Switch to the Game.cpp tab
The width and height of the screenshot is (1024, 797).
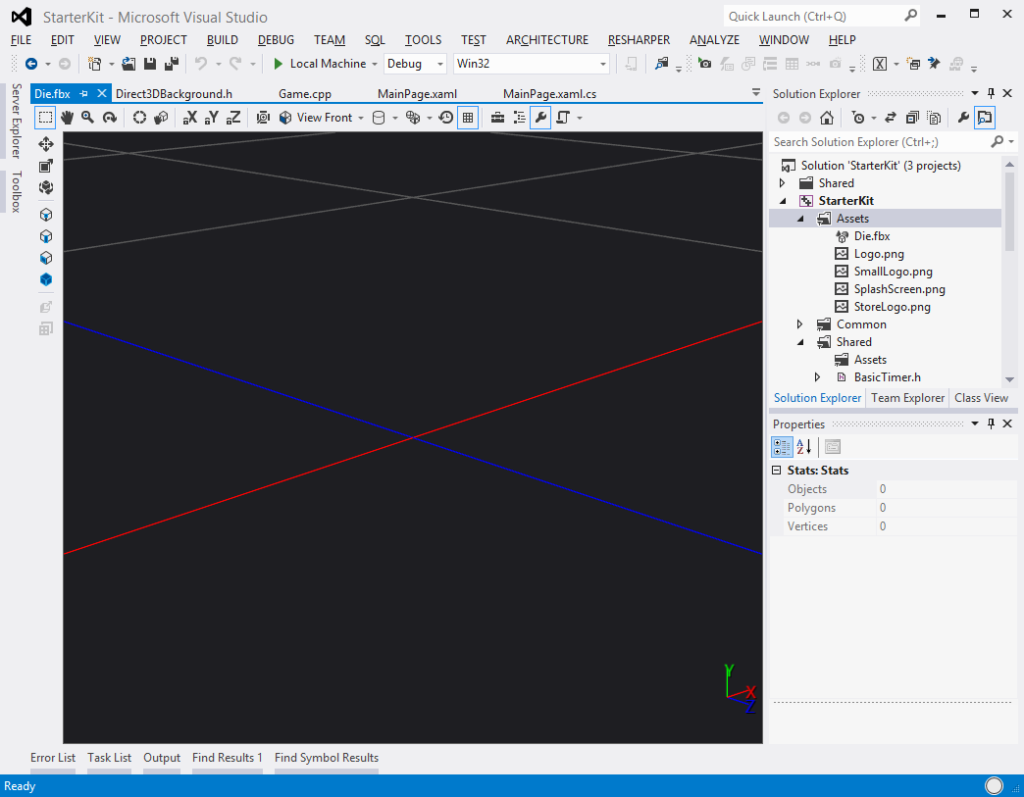(303, 93)
